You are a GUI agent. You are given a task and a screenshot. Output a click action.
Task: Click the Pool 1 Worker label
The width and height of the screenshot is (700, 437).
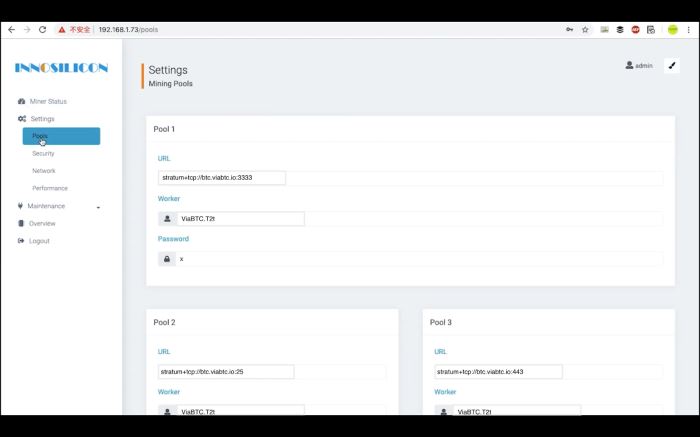tap(169, 199)
